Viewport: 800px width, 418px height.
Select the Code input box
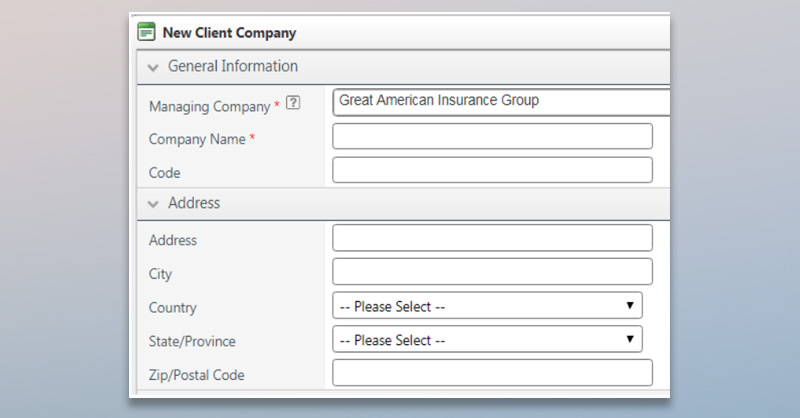coord(492,171)
